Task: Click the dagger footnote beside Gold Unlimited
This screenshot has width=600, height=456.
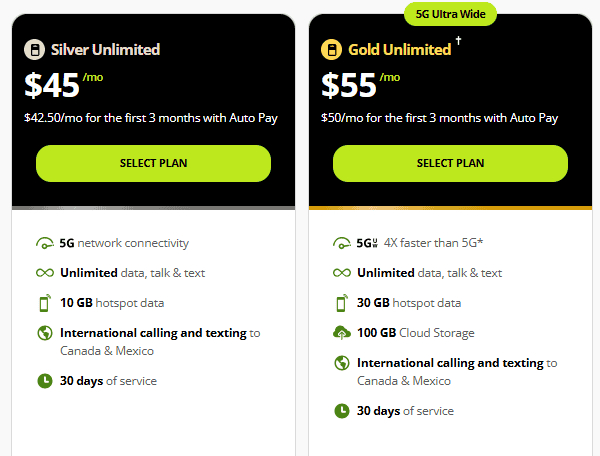Action: [458, 43]
